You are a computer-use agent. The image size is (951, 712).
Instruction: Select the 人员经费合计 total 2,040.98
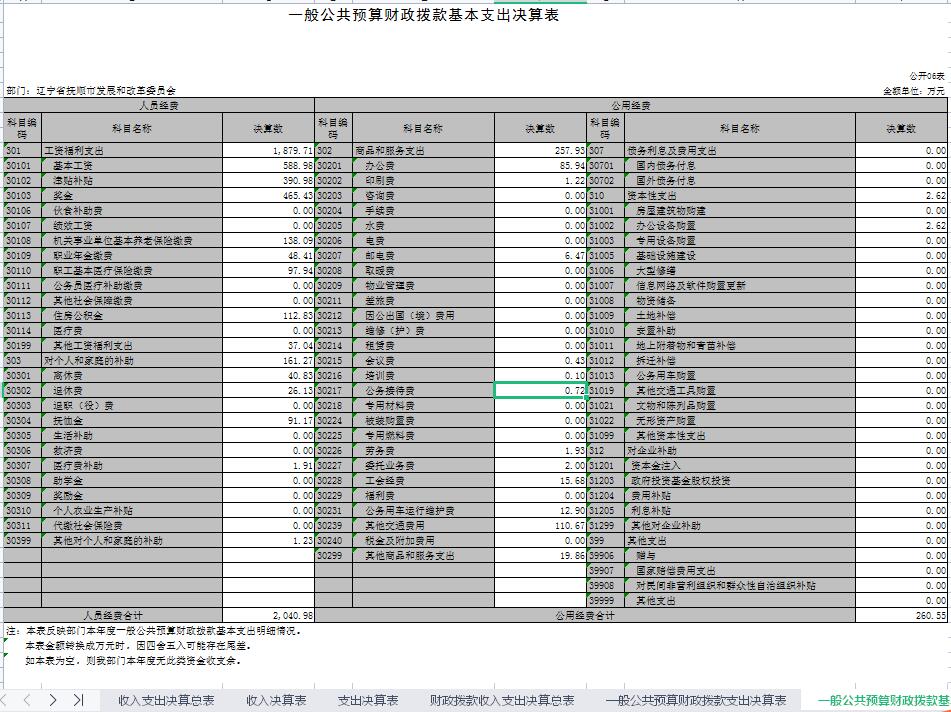tap(268, 616)
